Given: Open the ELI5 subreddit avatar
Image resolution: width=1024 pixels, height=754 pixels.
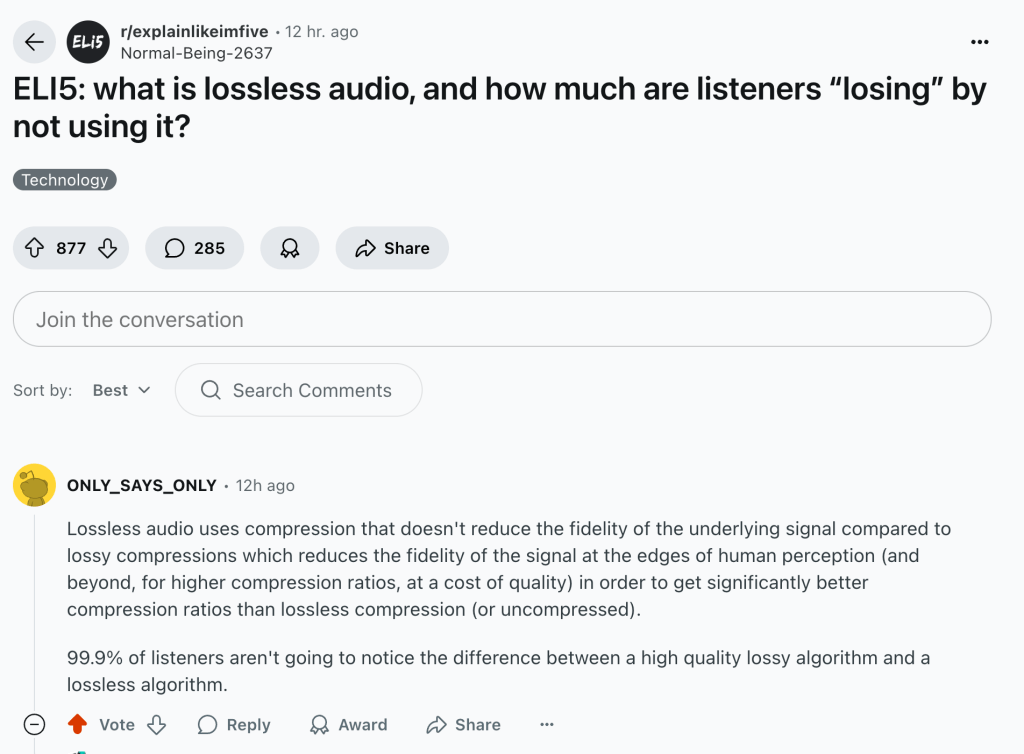Looking at the screenshot, I should click(x=86, y=41).
